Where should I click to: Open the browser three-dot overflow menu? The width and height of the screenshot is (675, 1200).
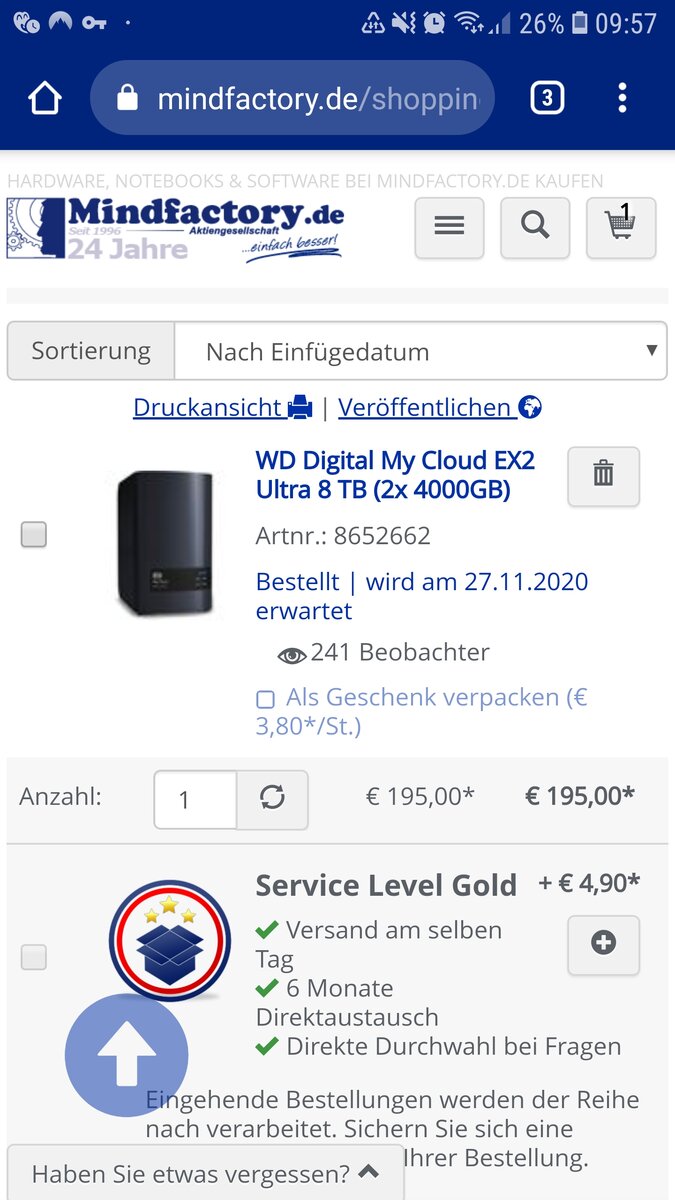[622, 98]
